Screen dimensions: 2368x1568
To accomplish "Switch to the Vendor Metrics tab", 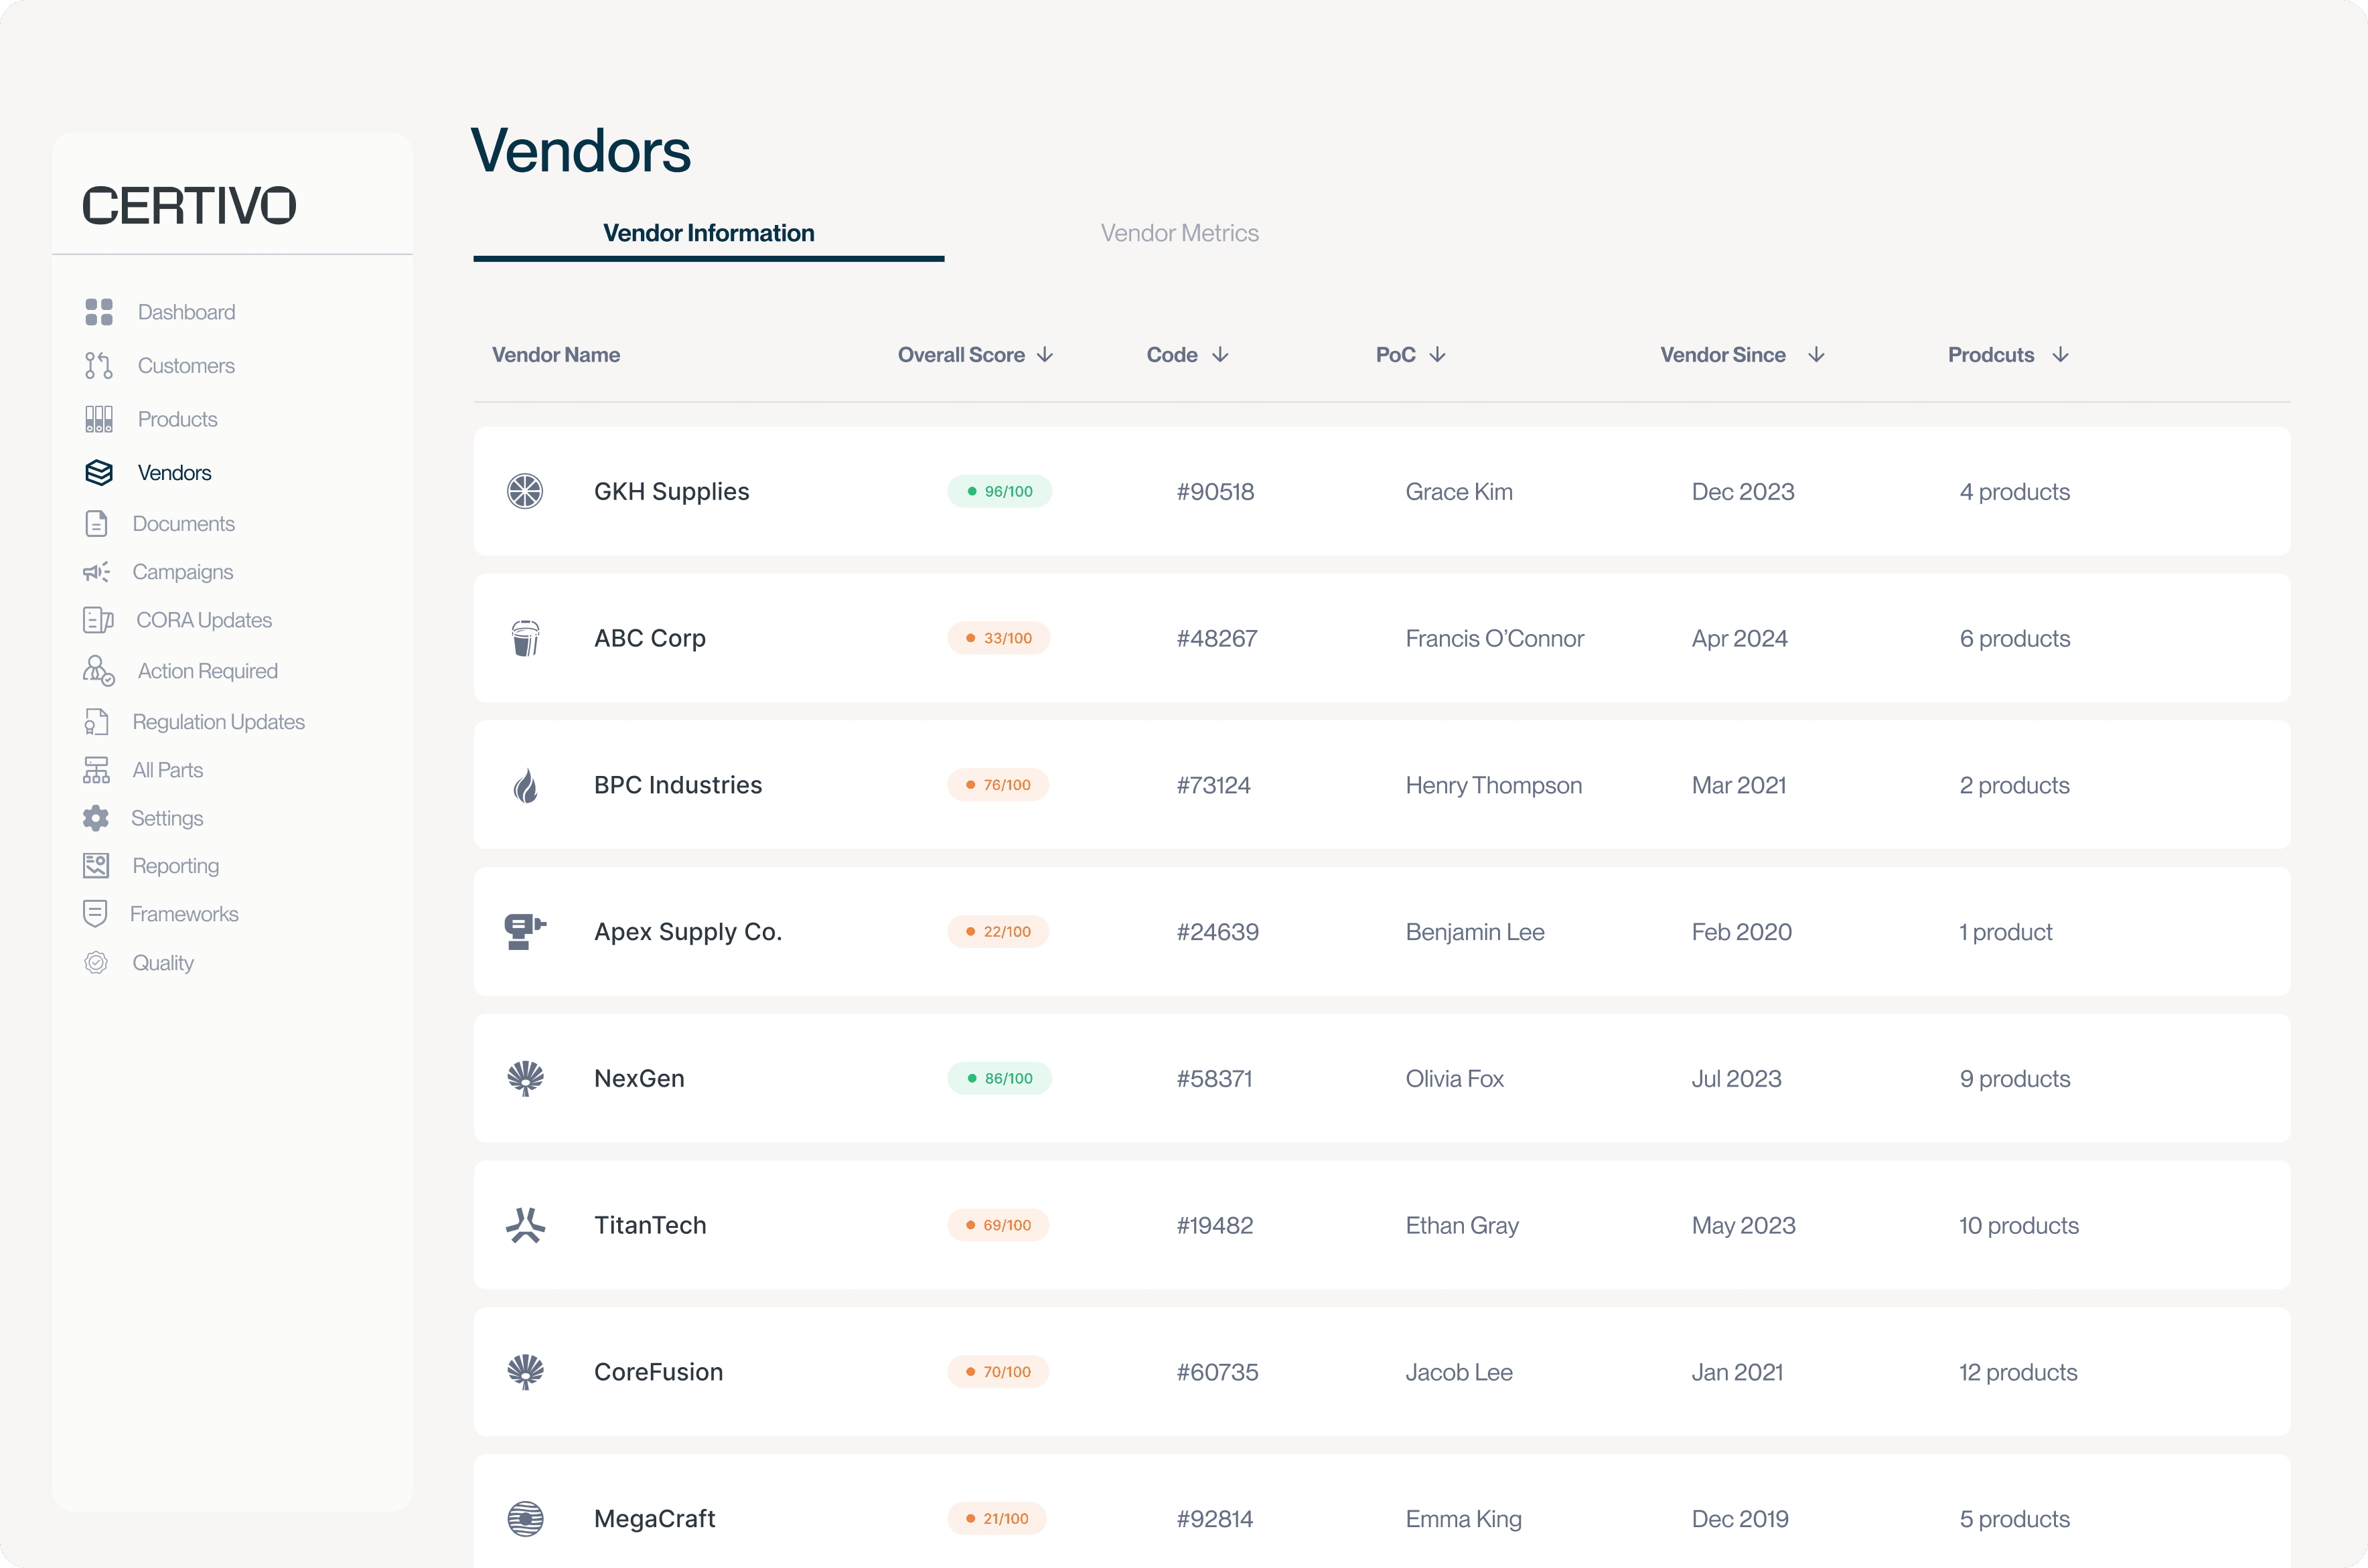I will pyautogui.click(x=1179, y=233).
